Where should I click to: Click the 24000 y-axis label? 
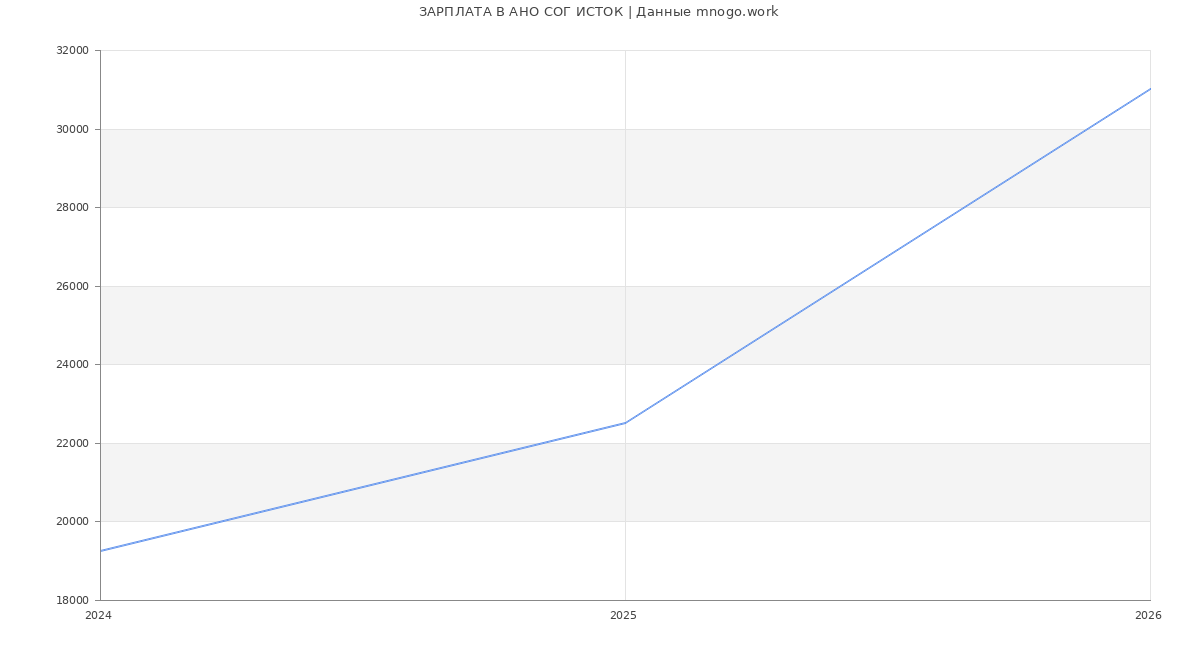point(72,364)
